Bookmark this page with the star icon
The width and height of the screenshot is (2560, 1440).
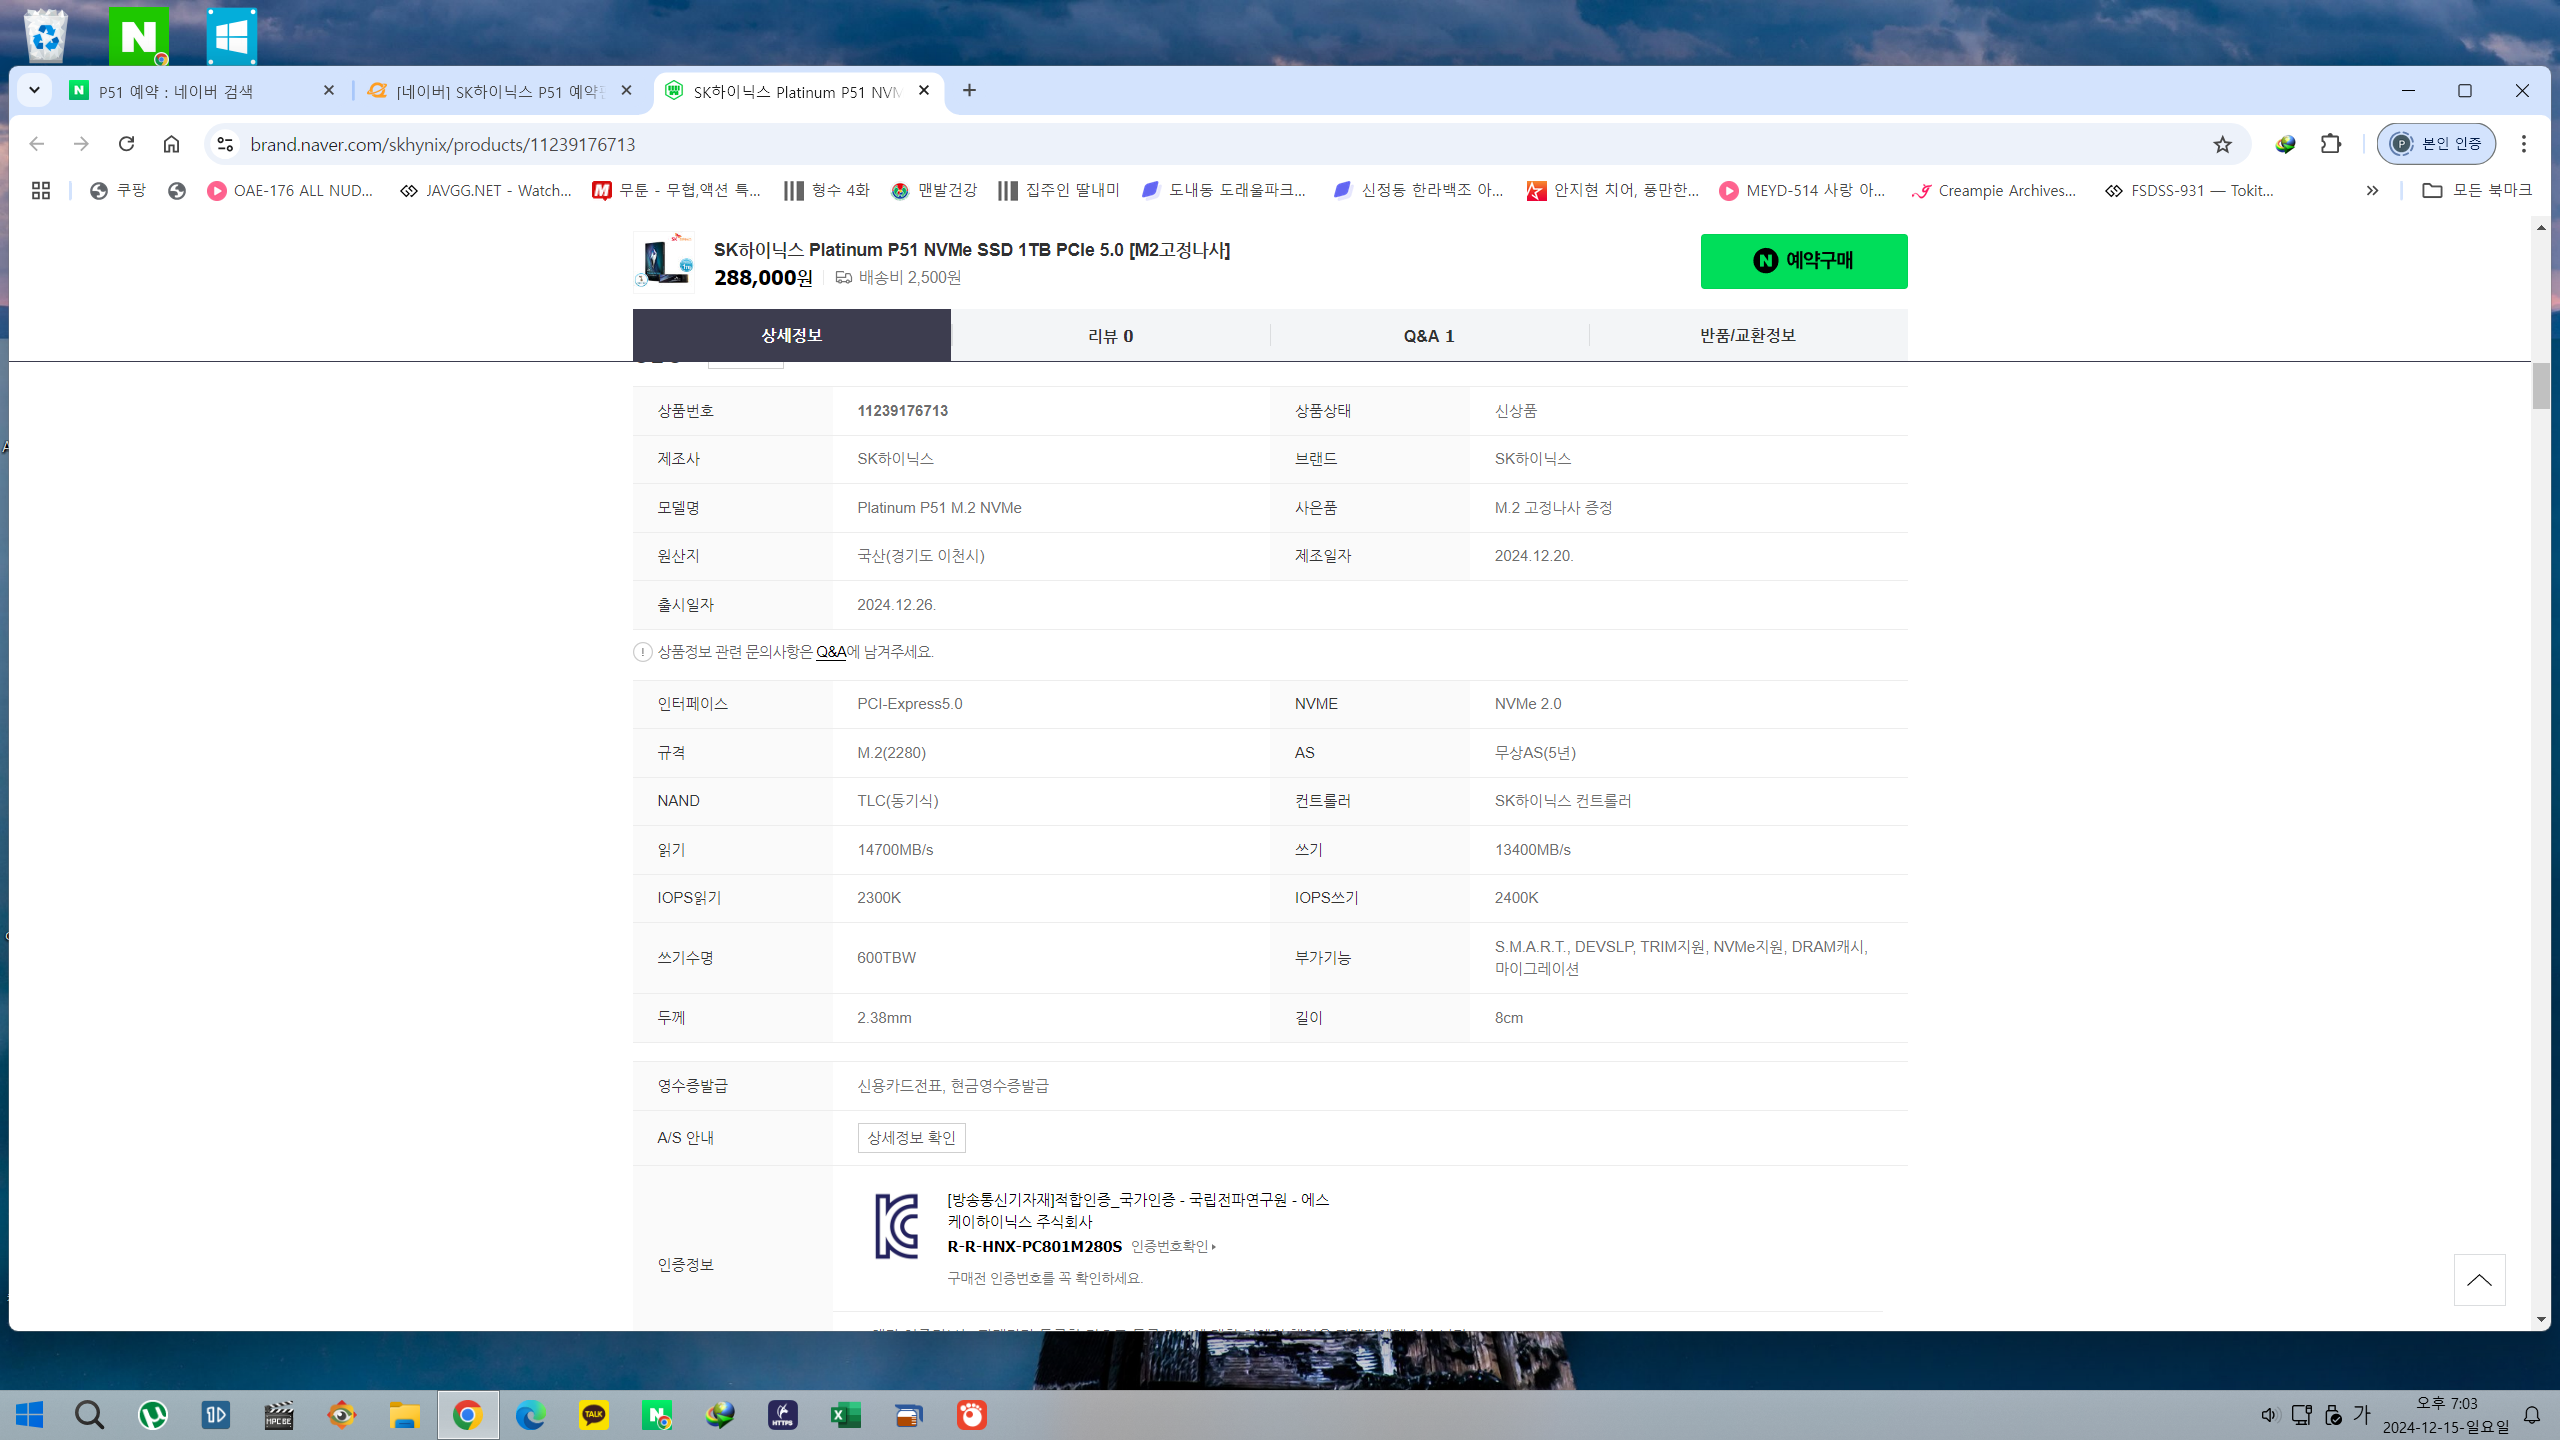pos(2222,144)
